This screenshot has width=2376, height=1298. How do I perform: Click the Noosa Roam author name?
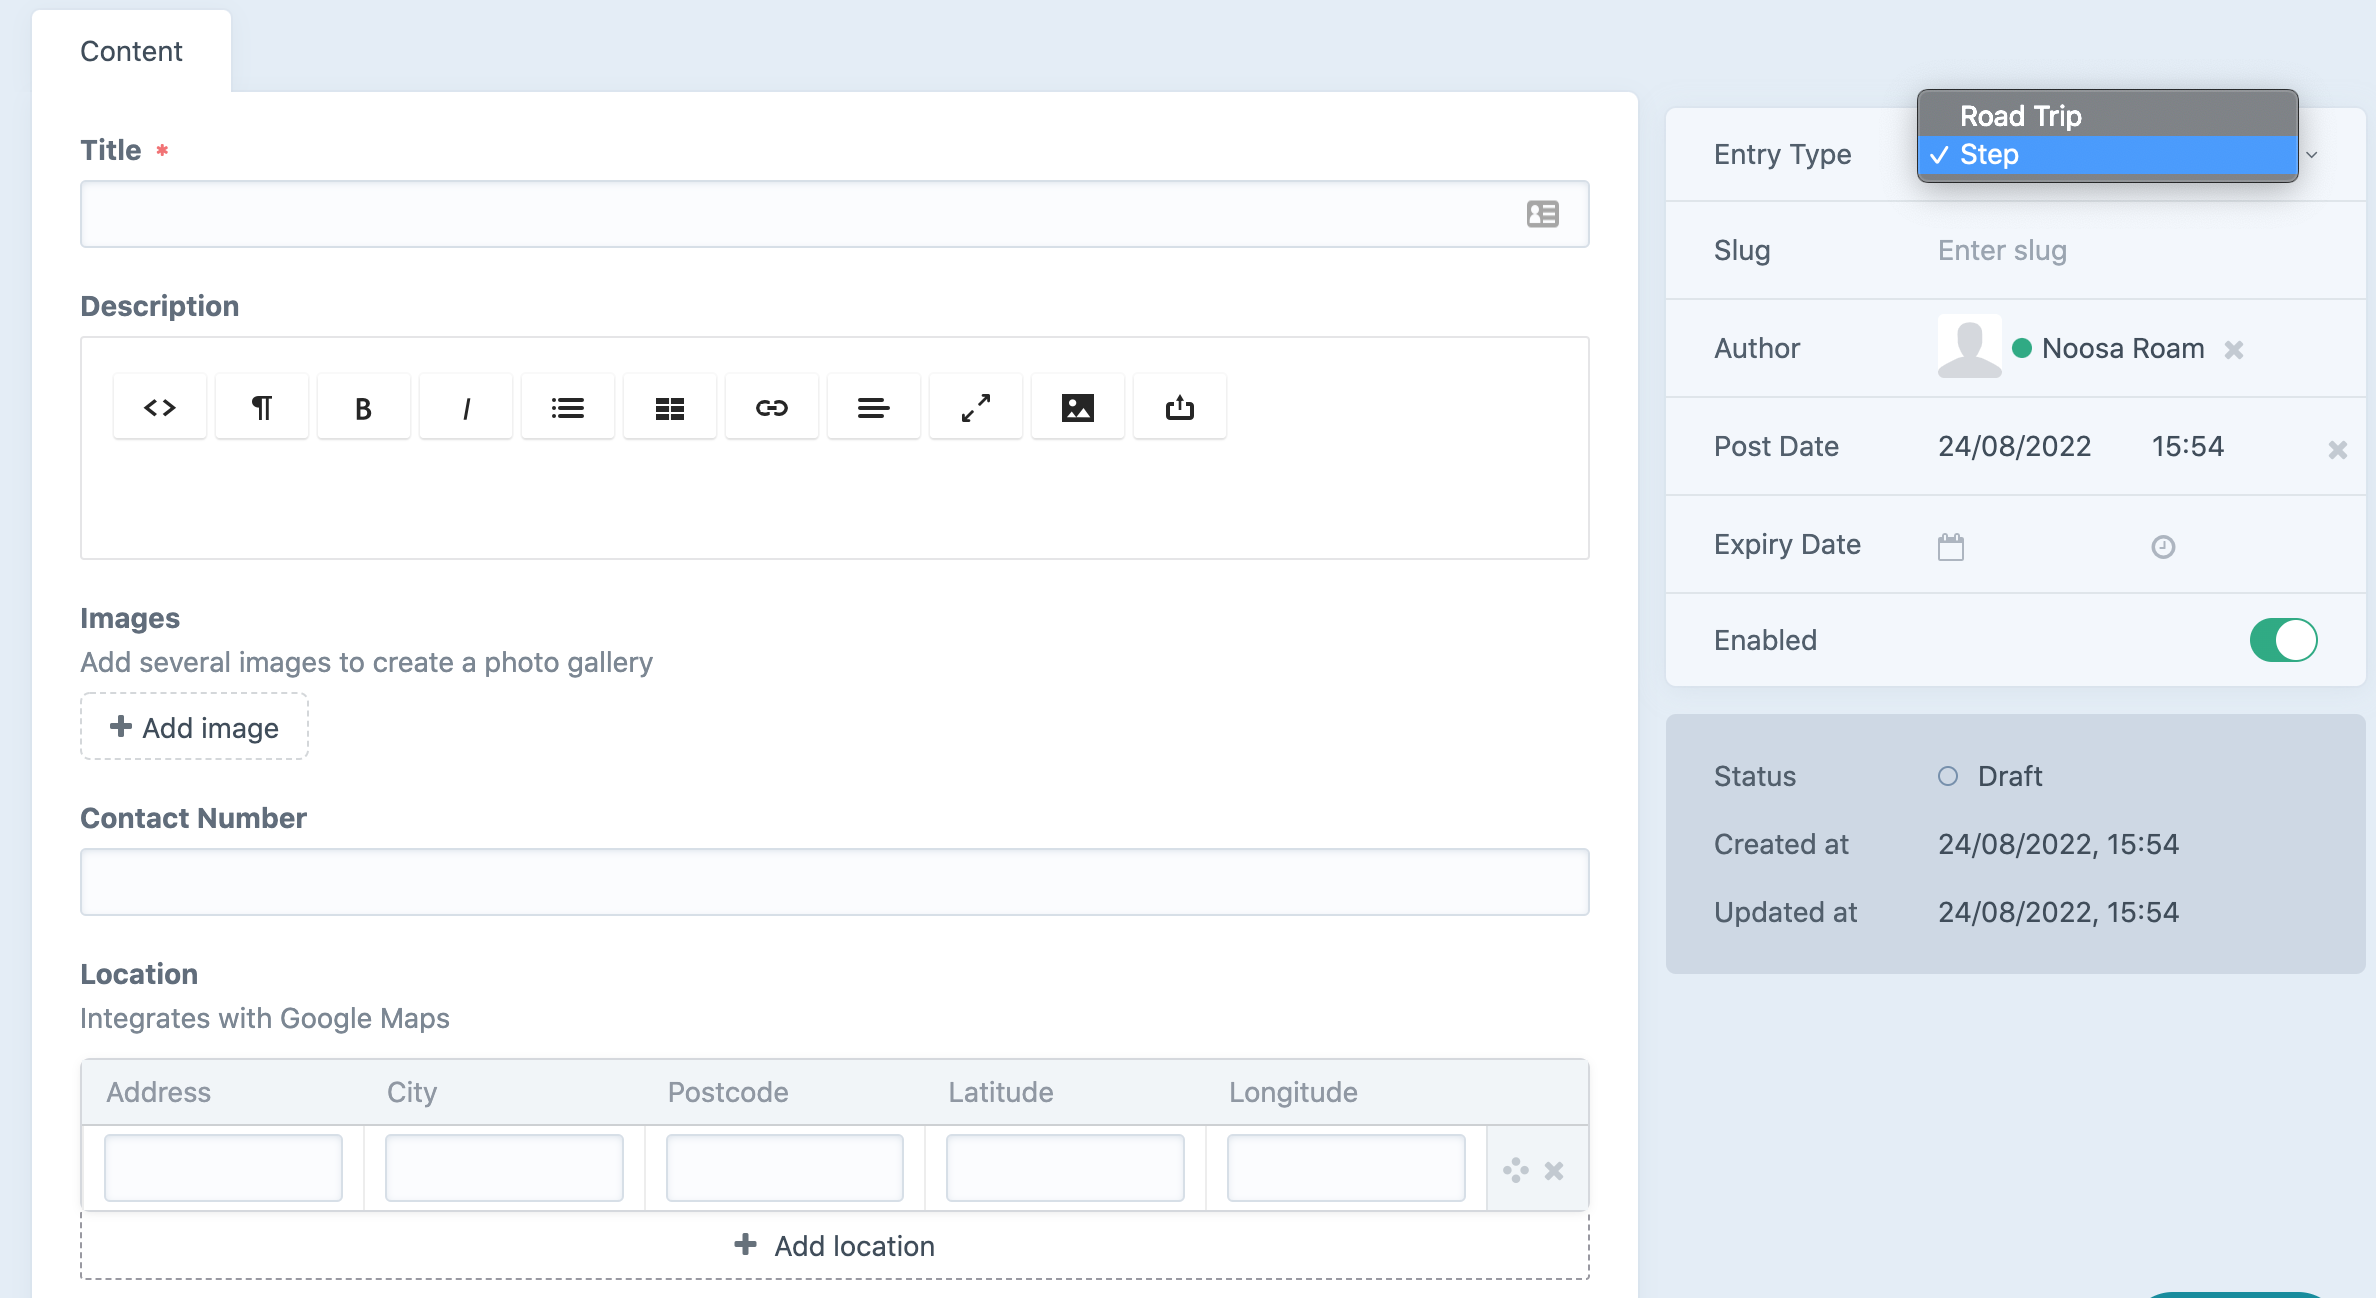[x=2123, y=348]
